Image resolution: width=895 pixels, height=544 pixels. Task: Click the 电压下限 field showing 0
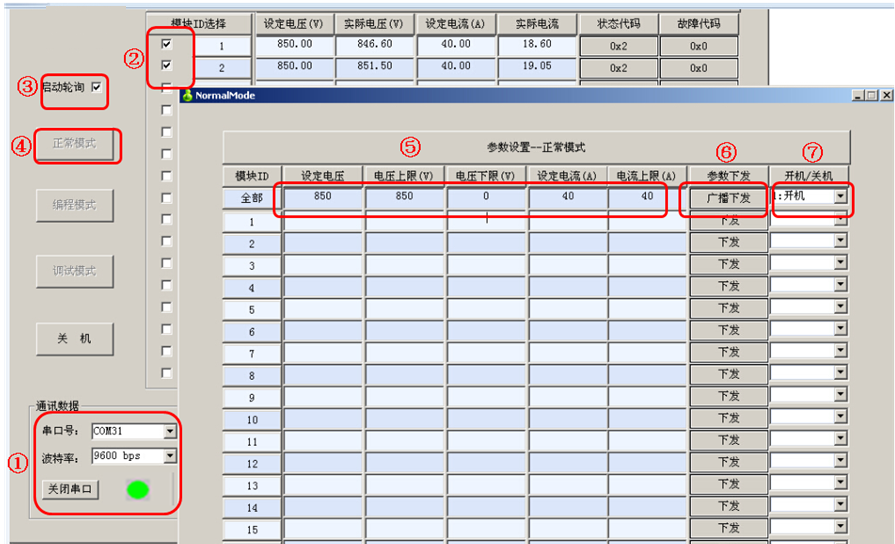pyautogui.click(x=486, y=198)
